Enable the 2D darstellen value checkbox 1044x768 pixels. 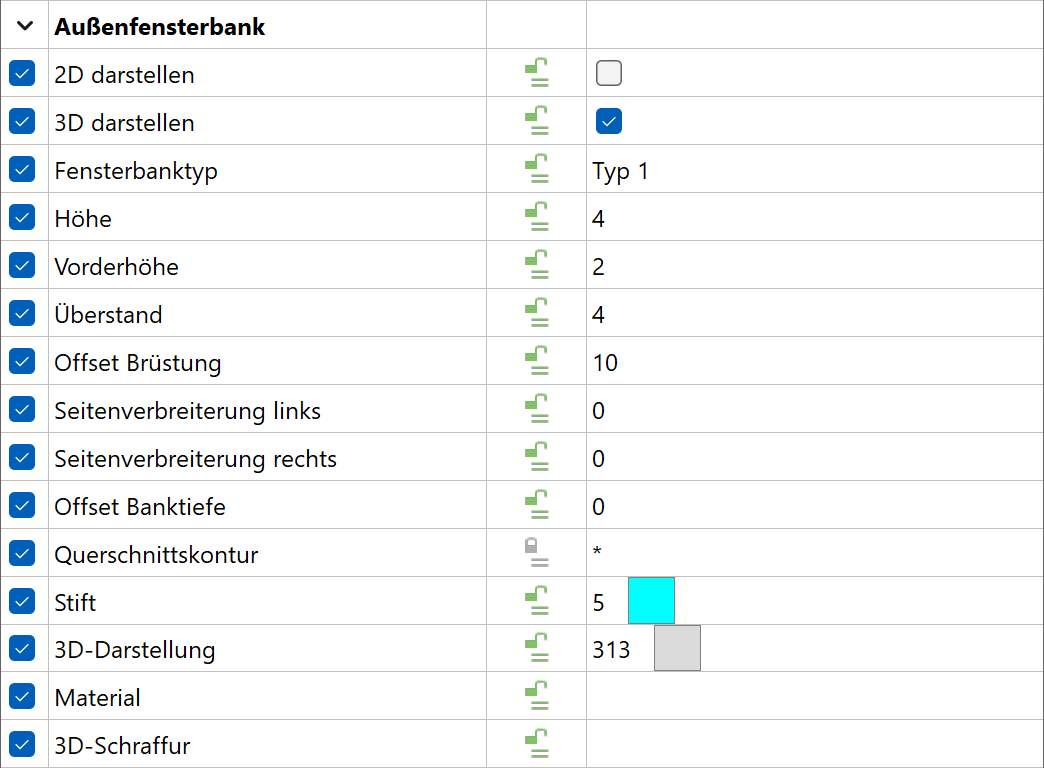pyautogui.click(x=609, y=73)
